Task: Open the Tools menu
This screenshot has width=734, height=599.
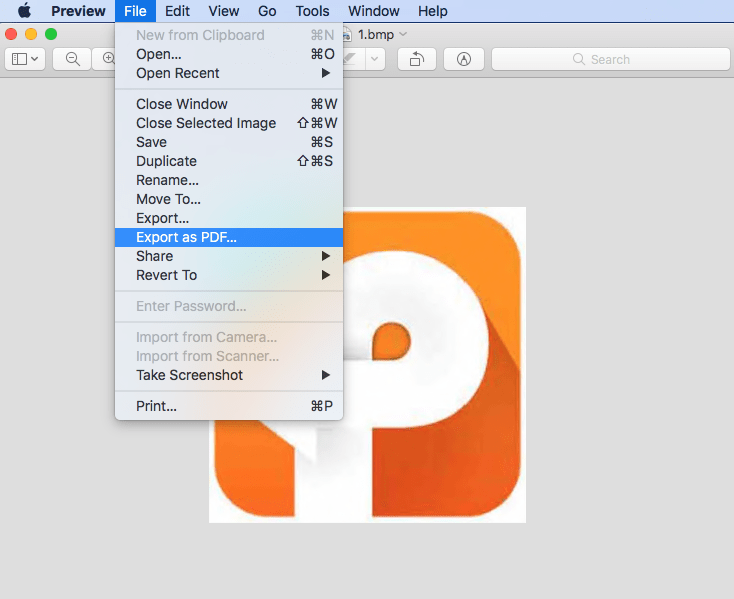Action: pos(312,11)
